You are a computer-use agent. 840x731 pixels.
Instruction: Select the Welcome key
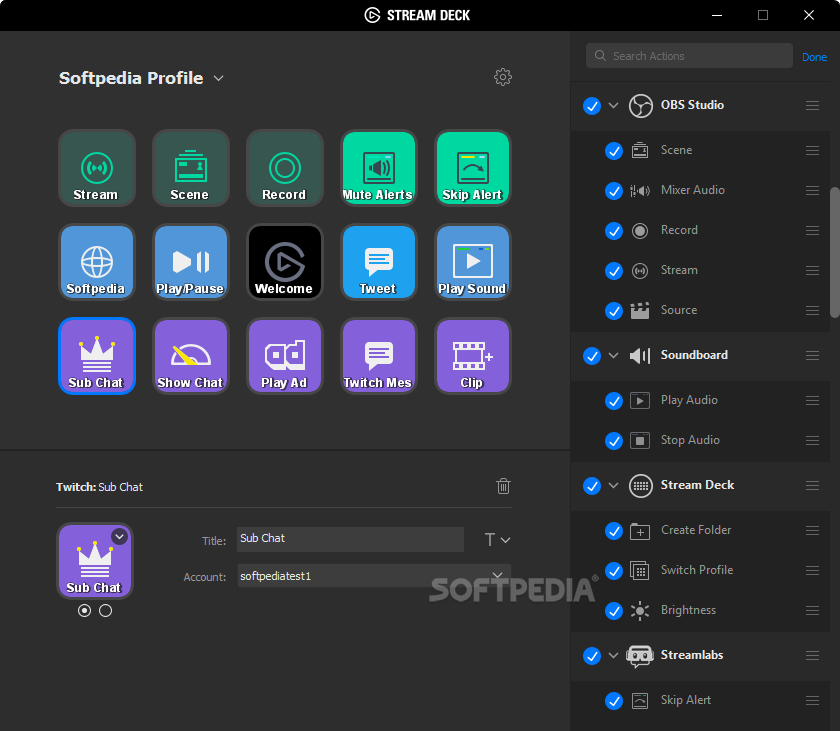click(x=284, y=262)
